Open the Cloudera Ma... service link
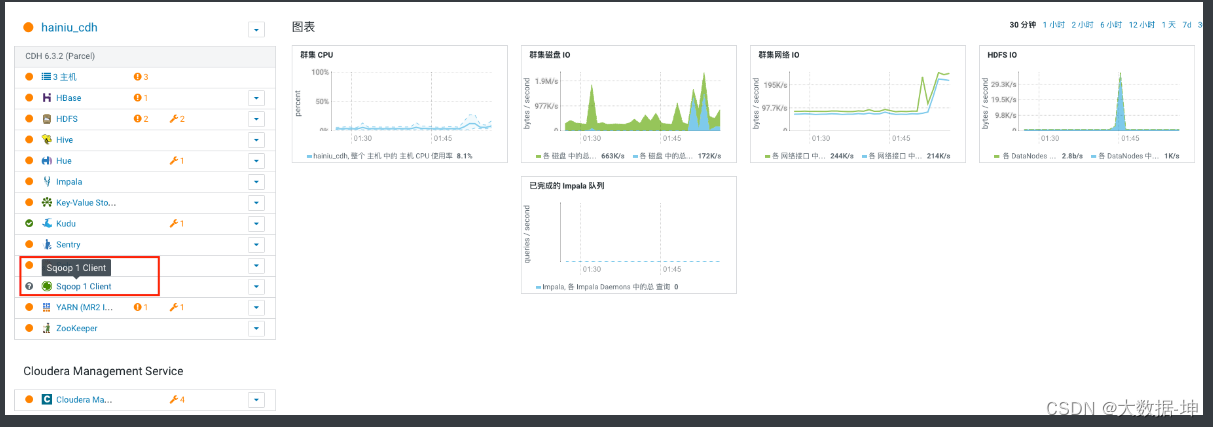This screenshot has width=1213, height=427. pos(84,399)
